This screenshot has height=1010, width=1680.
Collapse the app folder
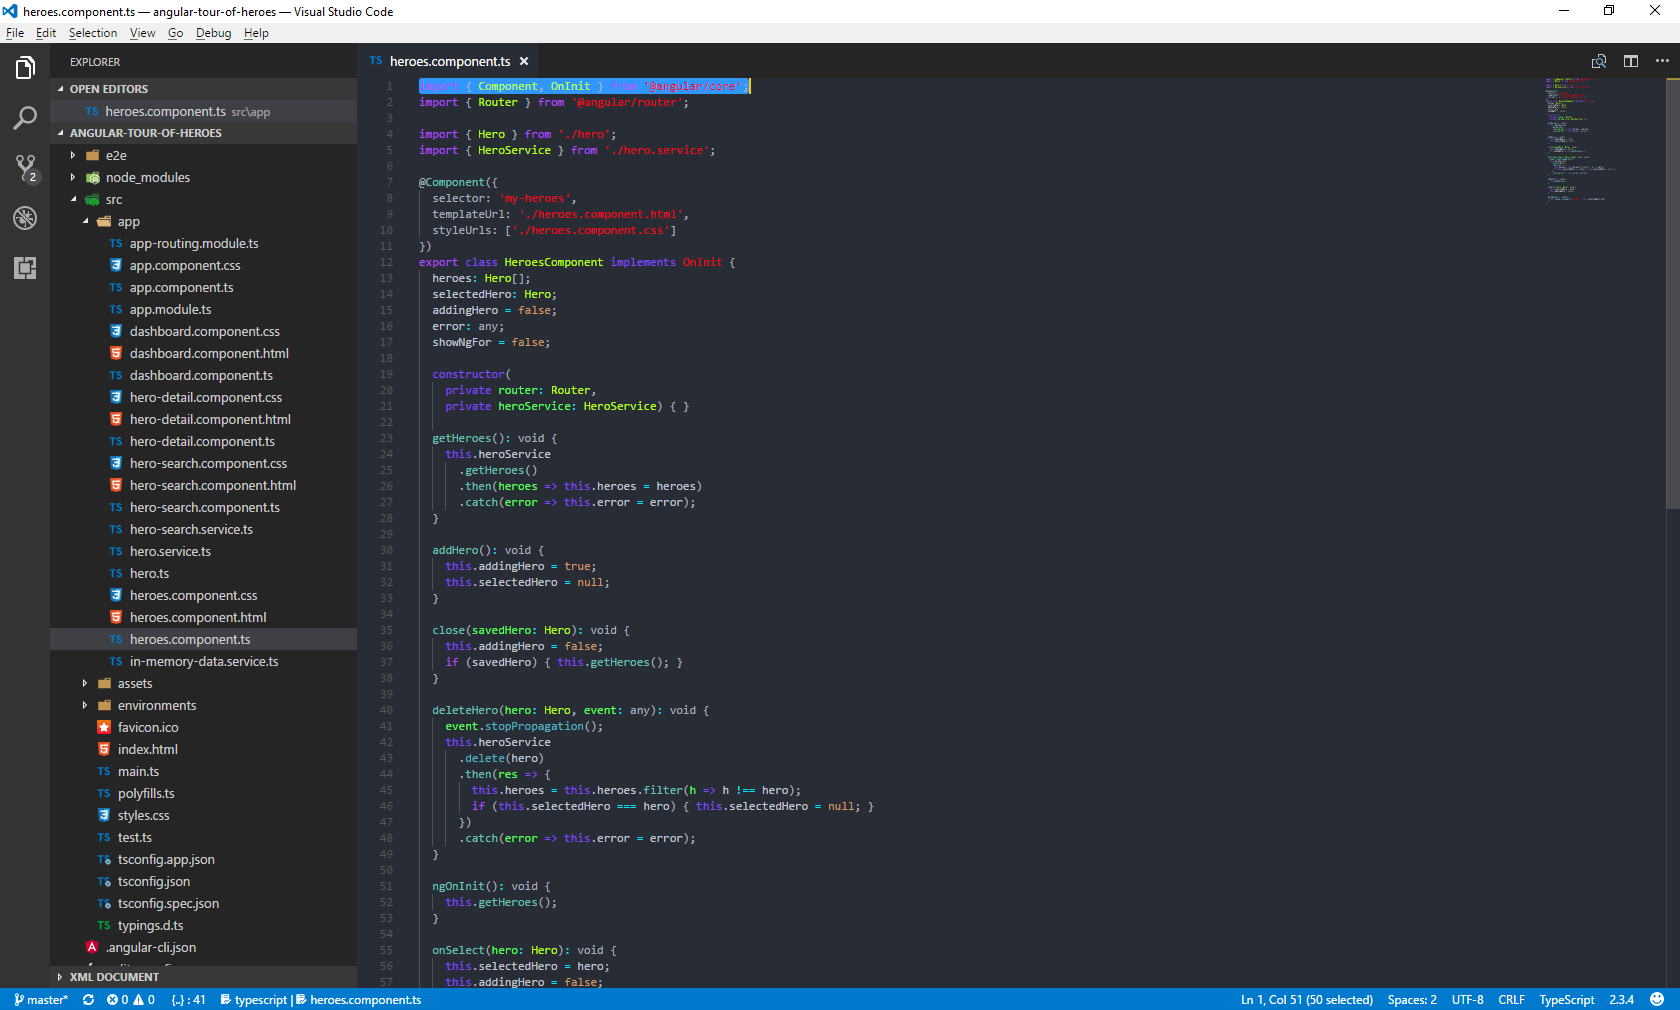(85, 222)
